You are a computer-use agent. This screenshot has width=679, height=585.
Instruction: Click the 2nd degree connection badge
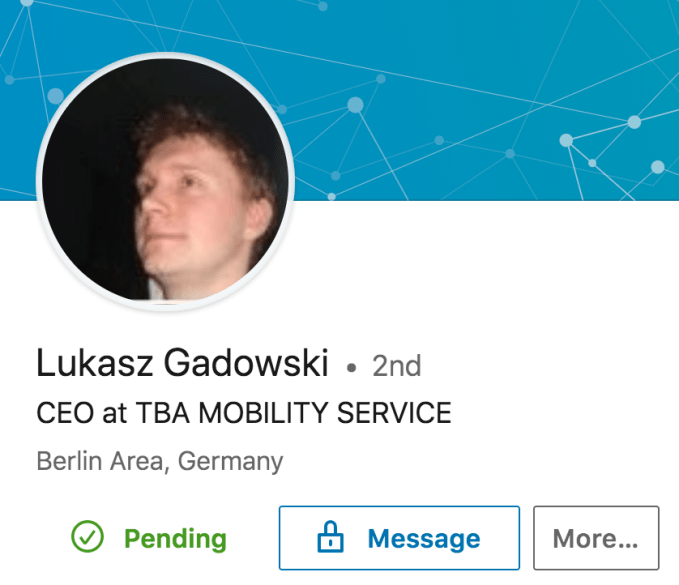point(396,366)
